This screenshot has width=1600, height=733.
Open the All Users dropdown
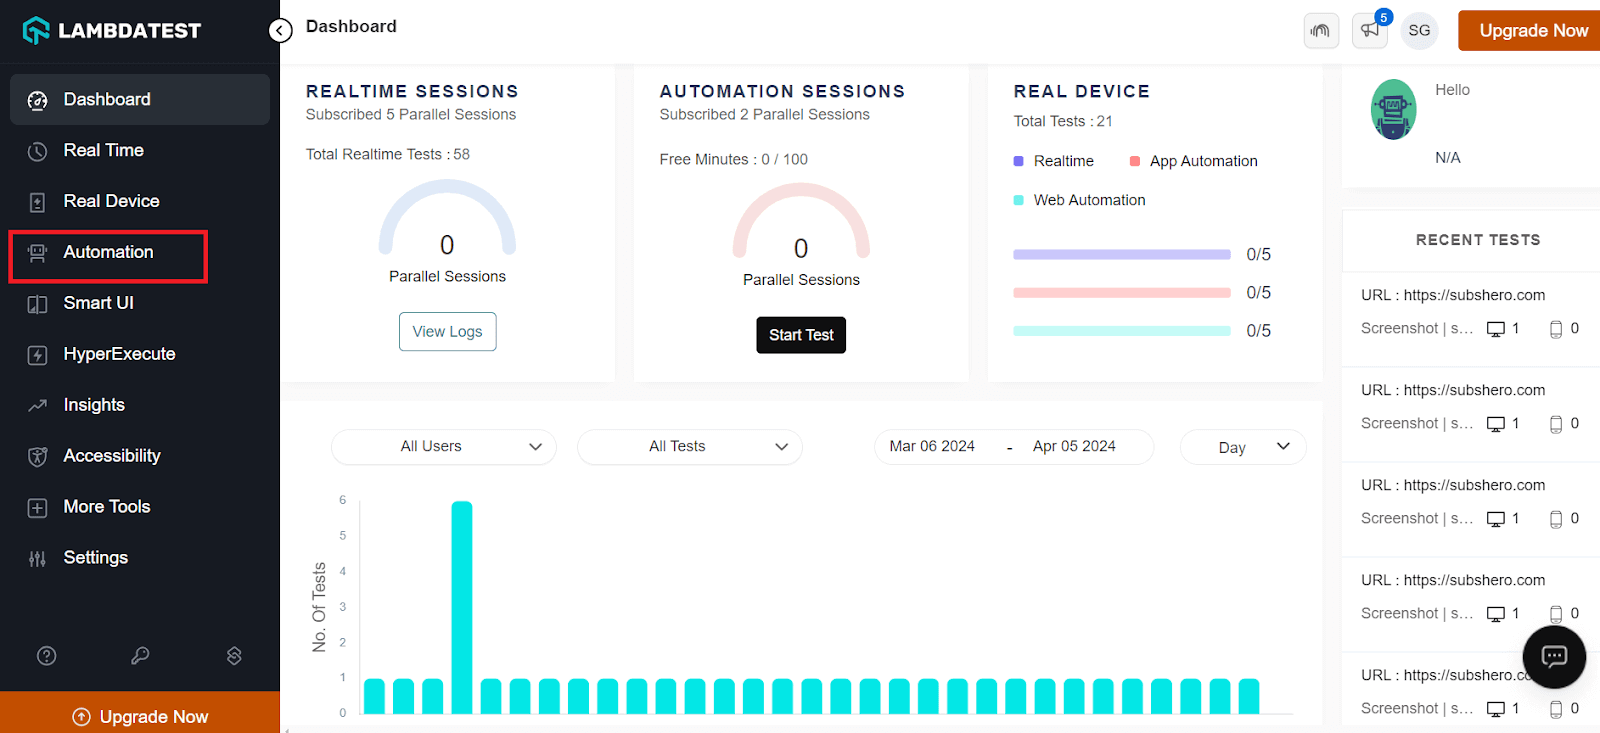click(443, 447)
